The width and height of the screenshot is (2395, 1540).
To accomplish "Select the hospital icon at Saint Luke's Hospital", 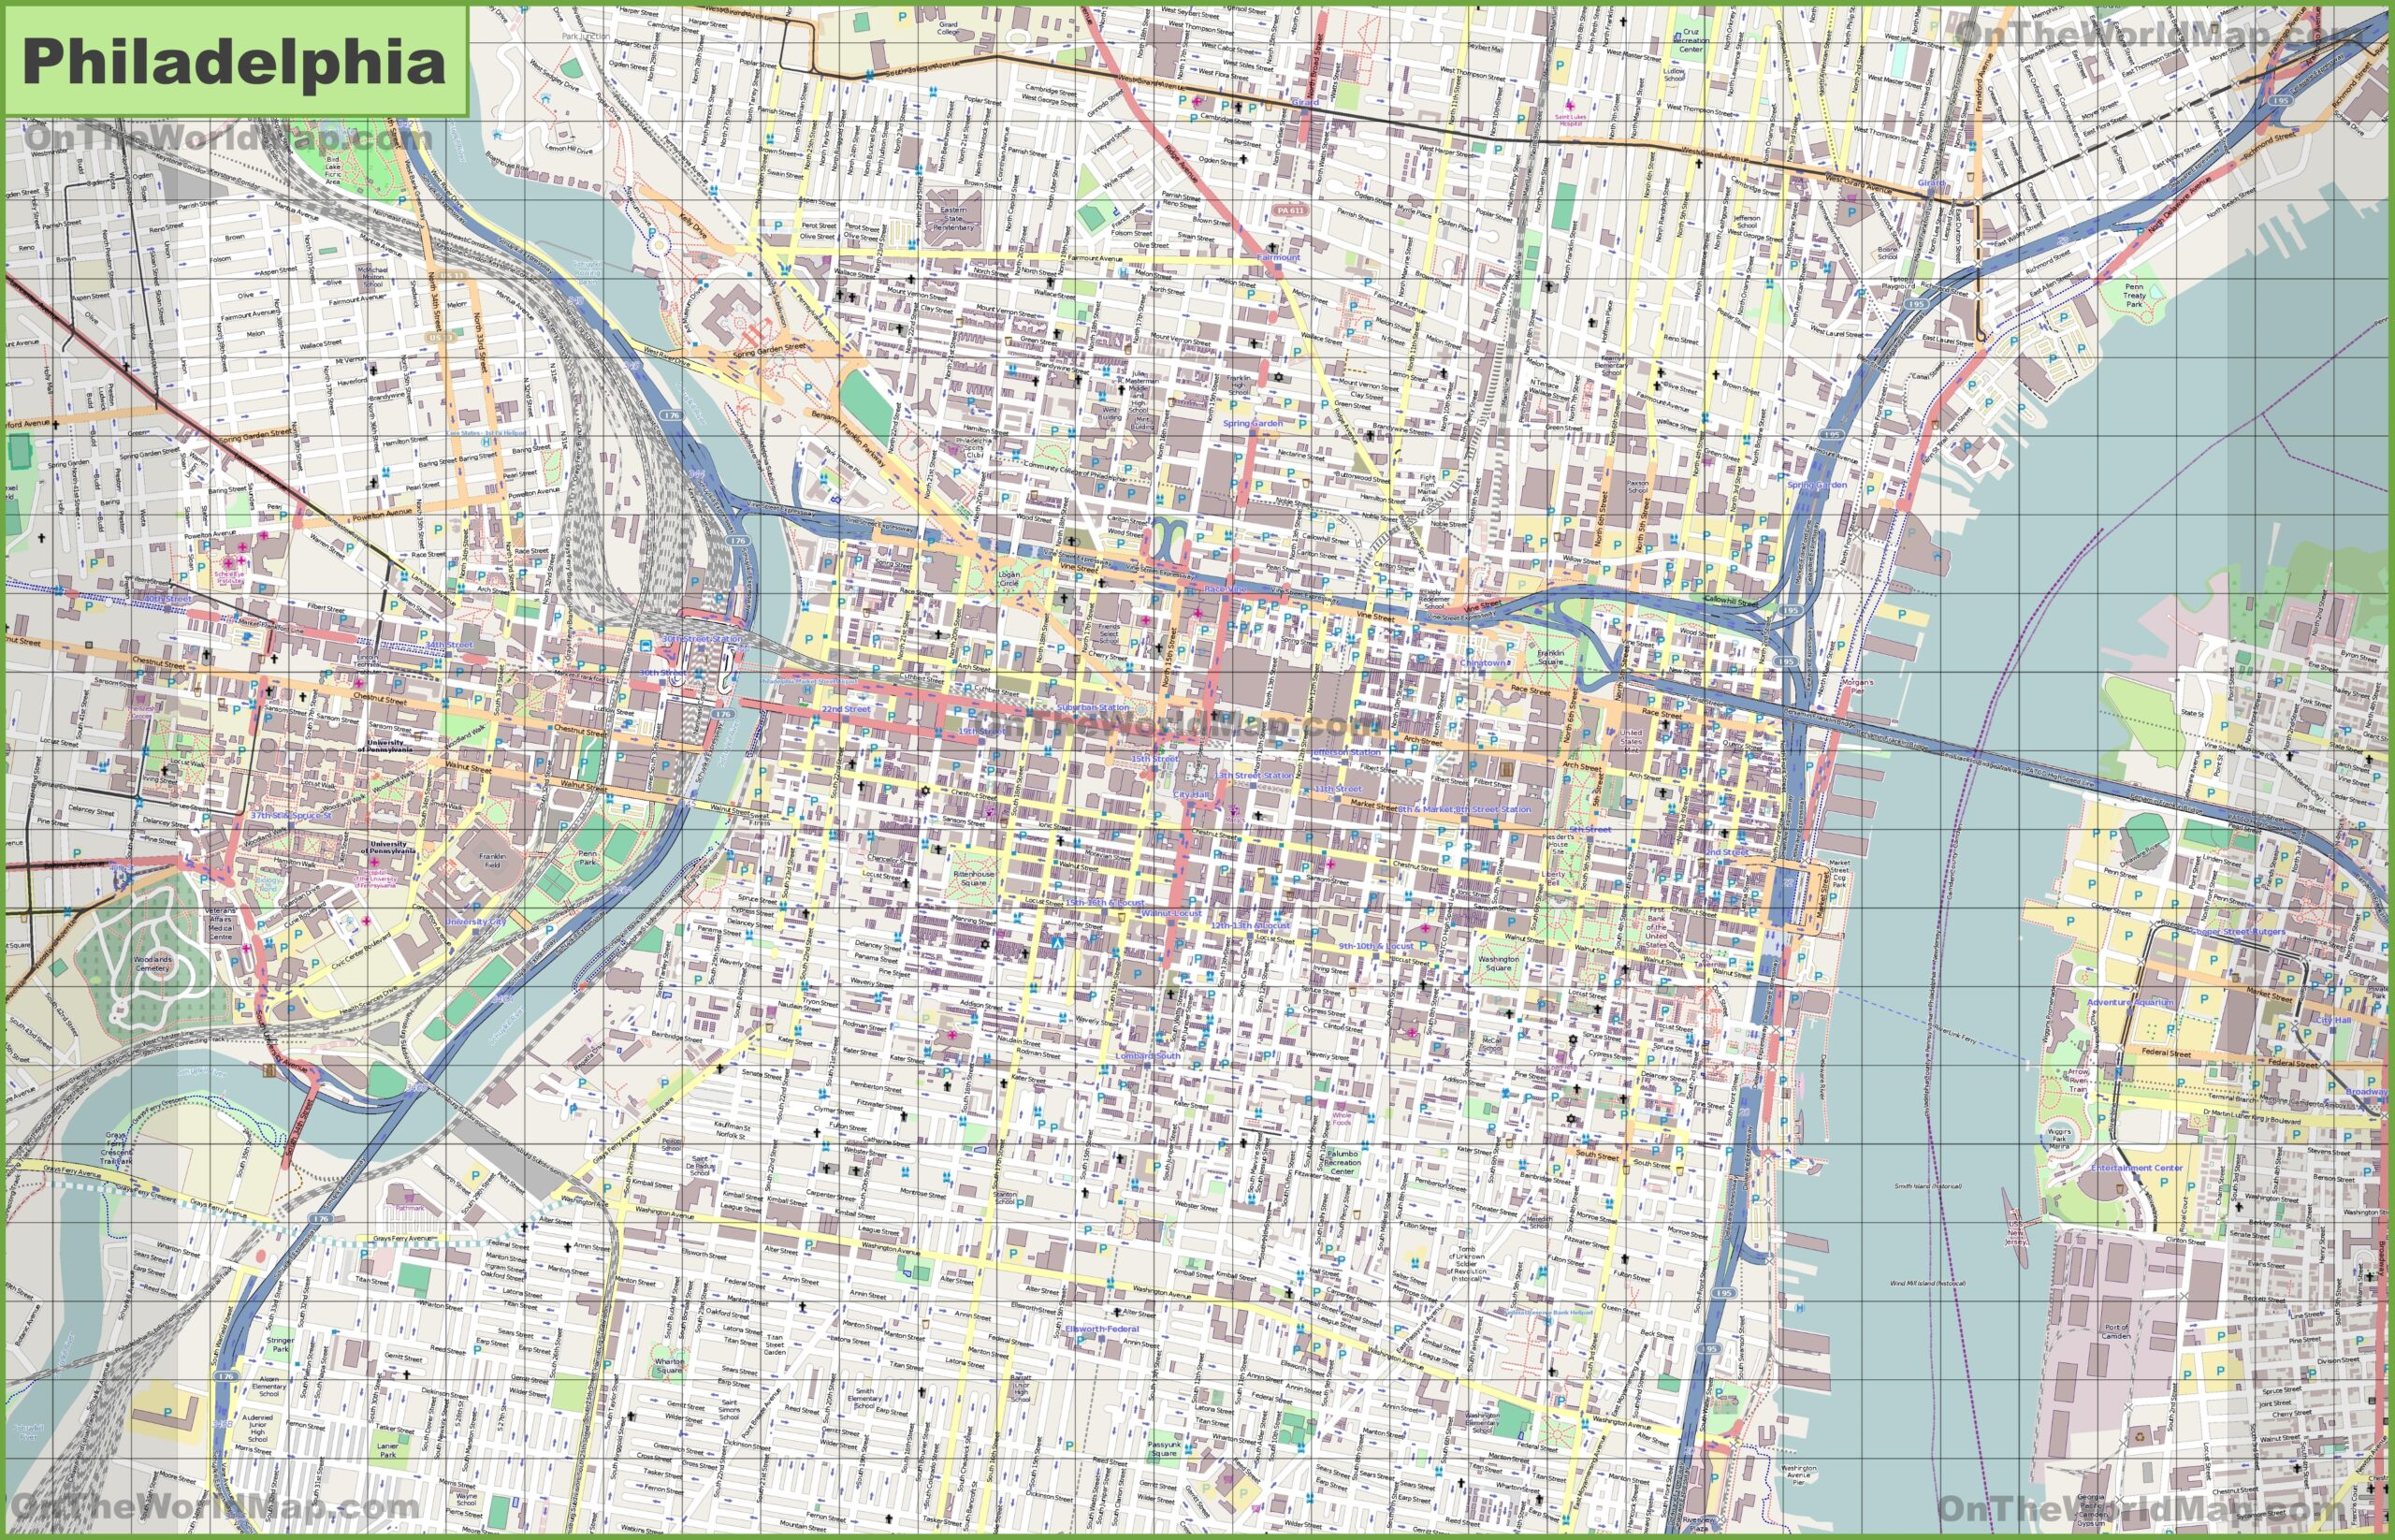I will (1572, 107).
